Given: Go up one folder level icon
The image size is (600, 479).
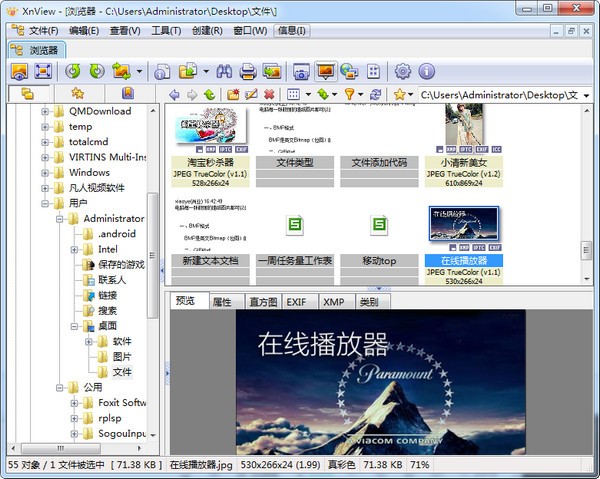Looking at the screenshot, I should 209,94.
